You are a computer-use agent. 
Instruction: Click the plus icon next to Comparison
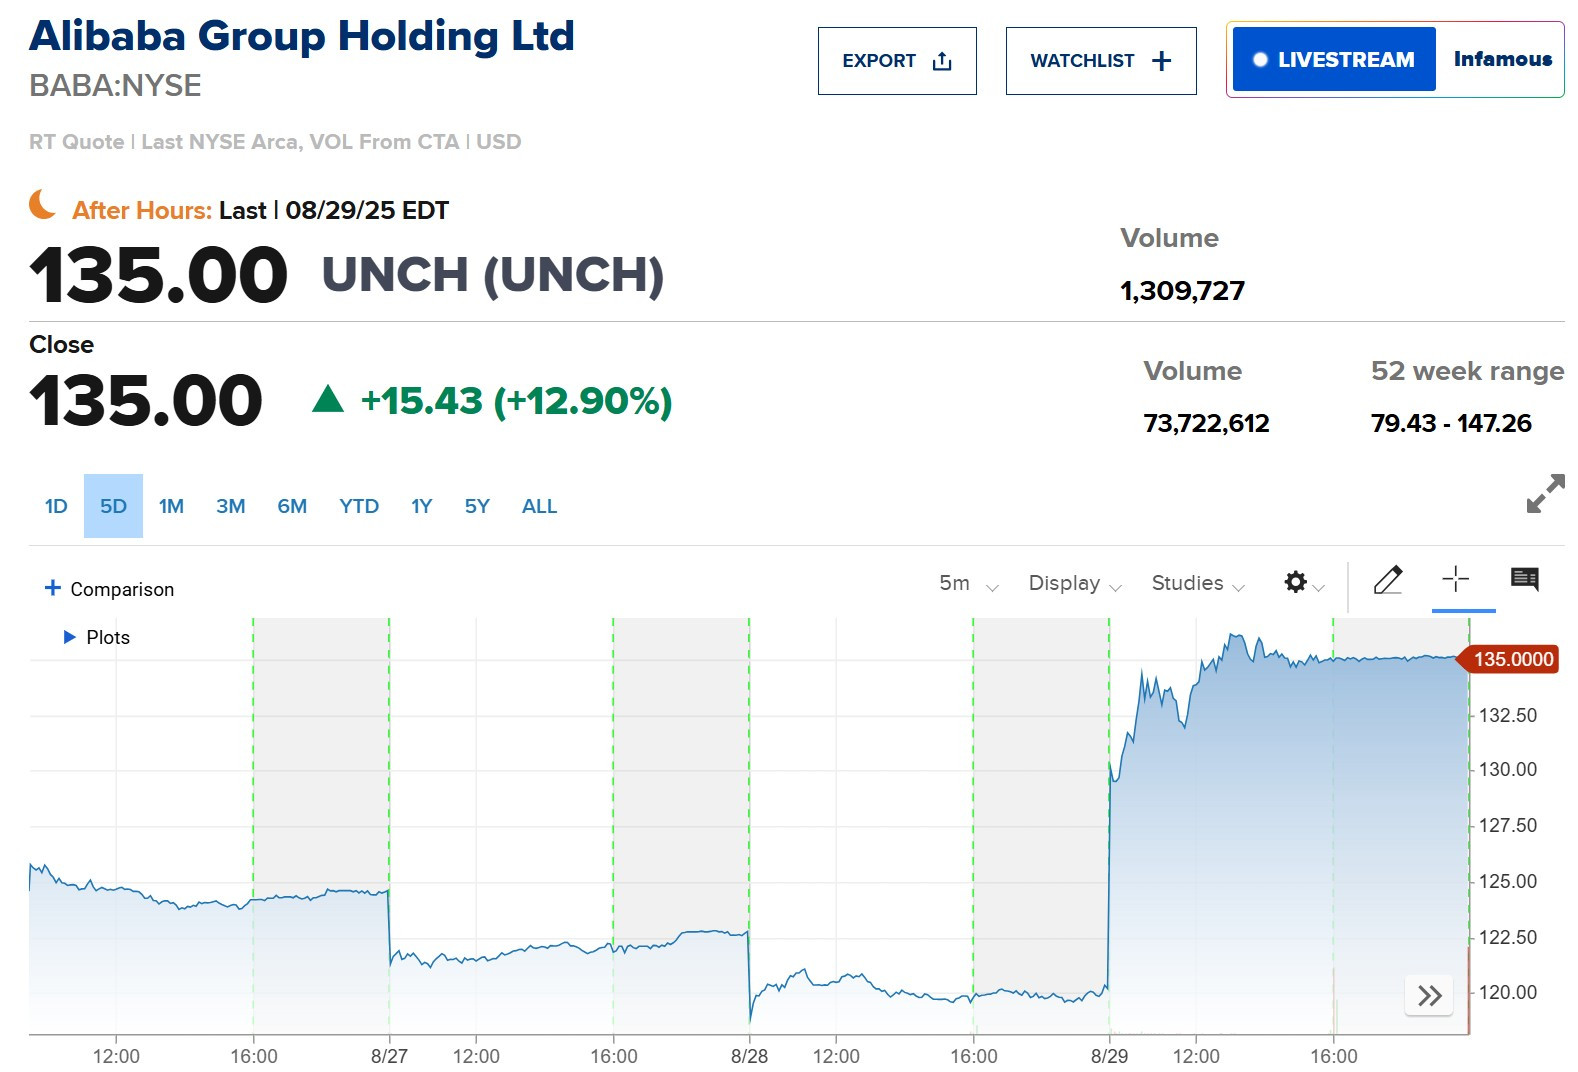(53, 588)
